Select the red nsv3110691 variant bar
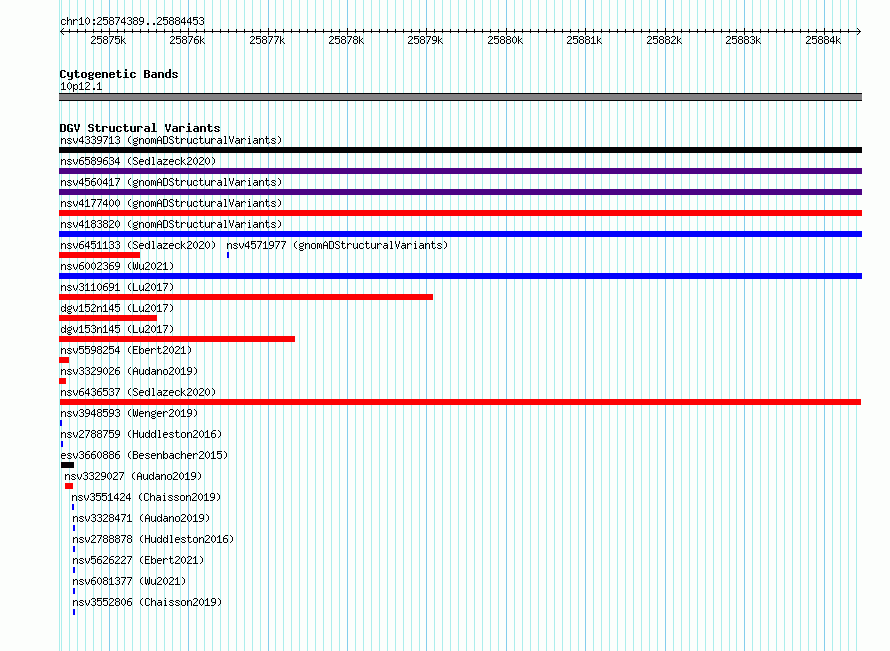The height and width of the screenshot is (651, 890). coord(246,297)
